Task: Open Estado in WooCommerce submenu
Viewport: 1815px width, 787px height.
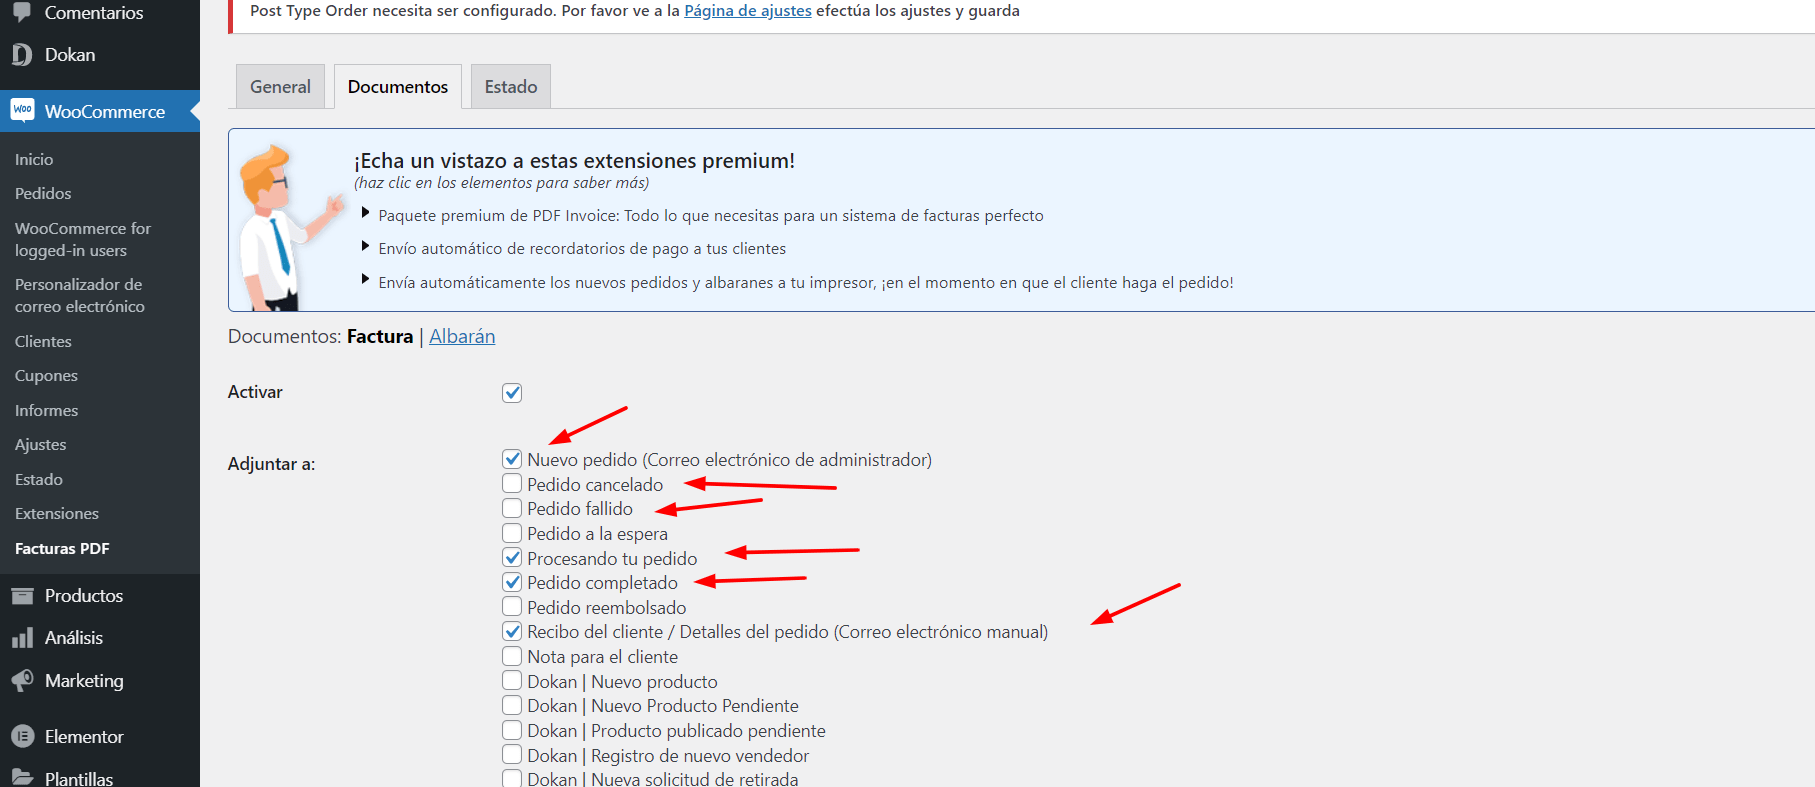Action: tap(39, 479)
